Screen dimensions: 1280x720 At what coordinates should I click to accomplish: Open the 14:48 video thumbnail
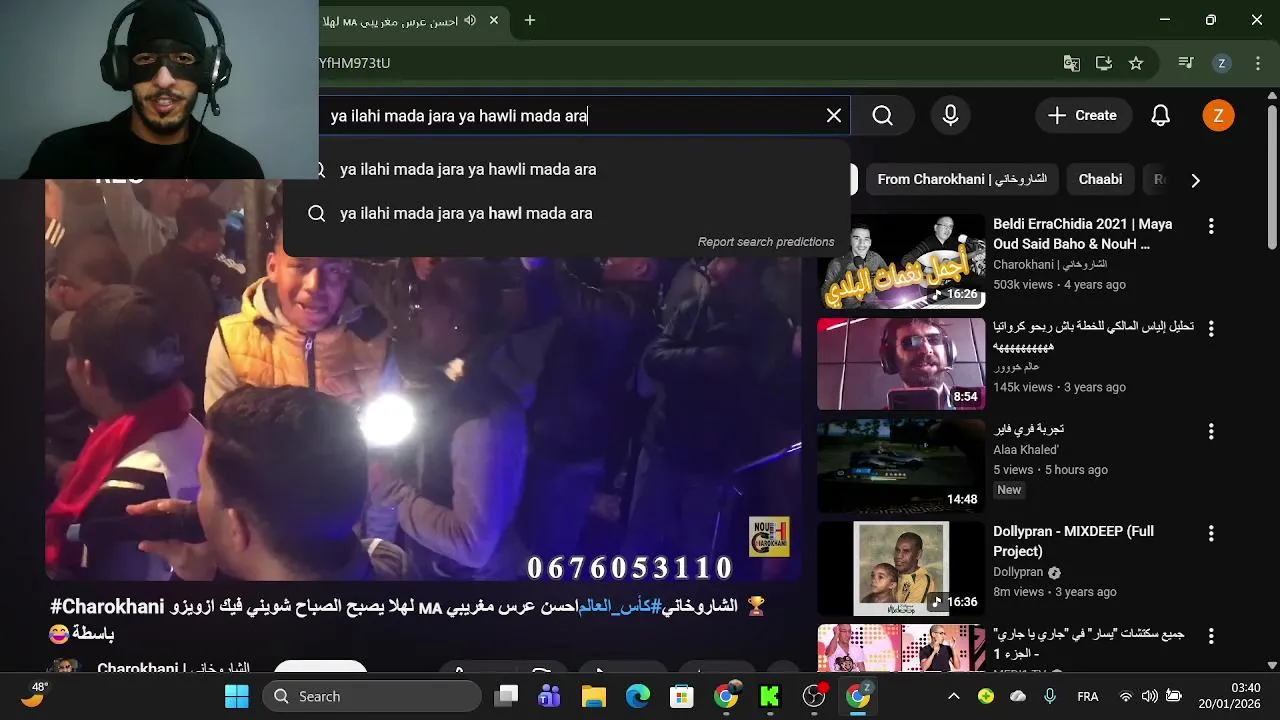[901, 466]
